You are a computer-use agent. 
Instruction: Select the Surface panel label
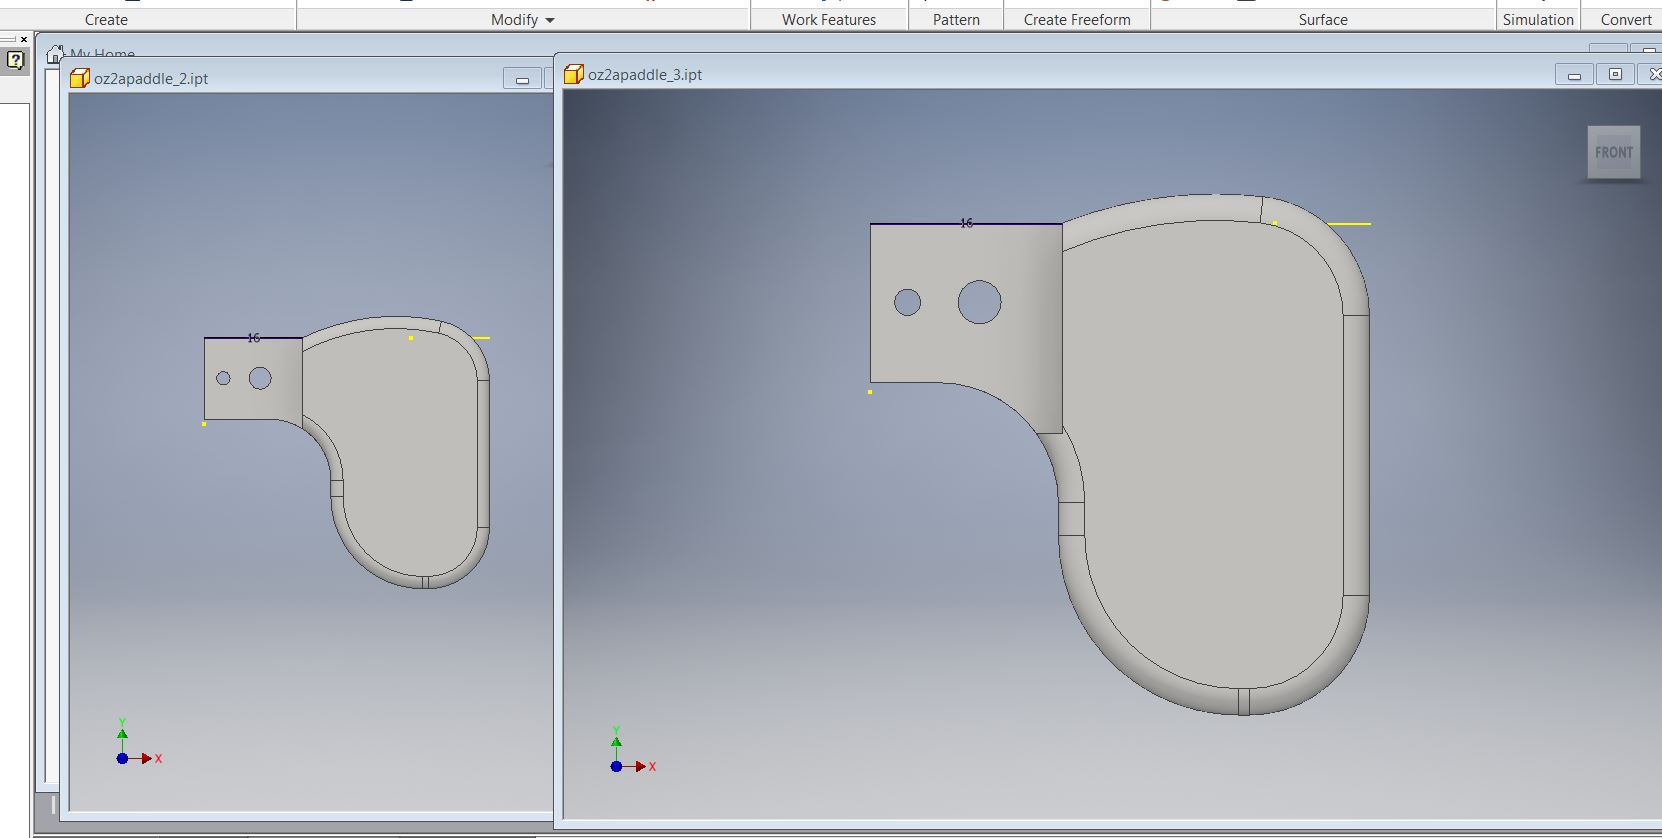coord(1323,20)
